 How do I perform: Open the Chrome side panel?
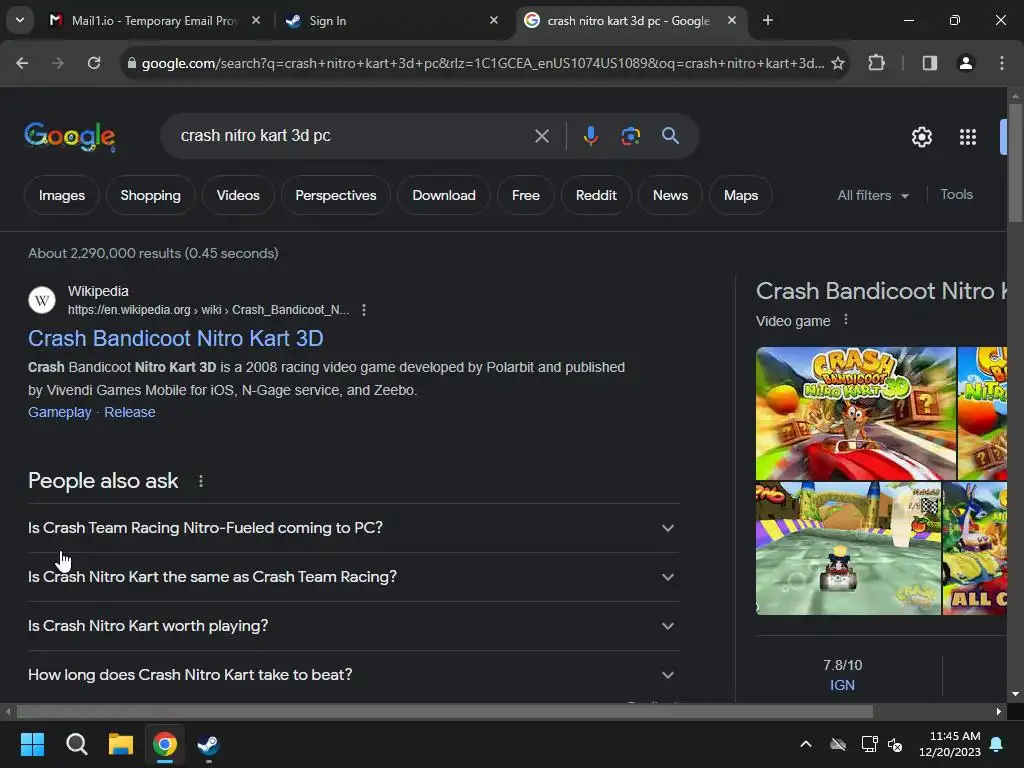[930, 63]
